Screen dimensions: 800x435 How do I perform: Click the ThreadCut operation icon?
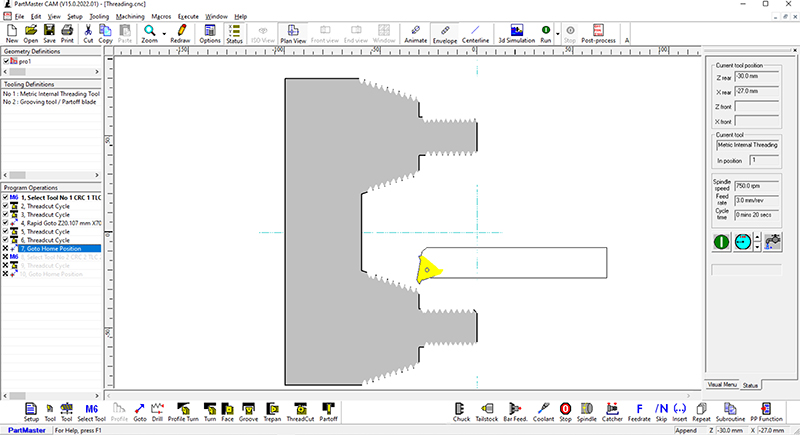301,411
